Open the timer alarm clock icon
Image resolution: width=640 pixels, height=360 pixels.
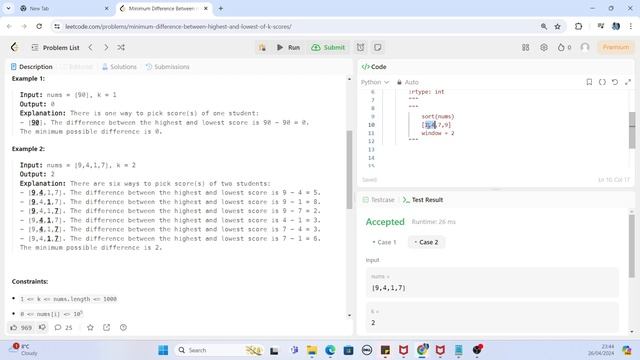360,47
